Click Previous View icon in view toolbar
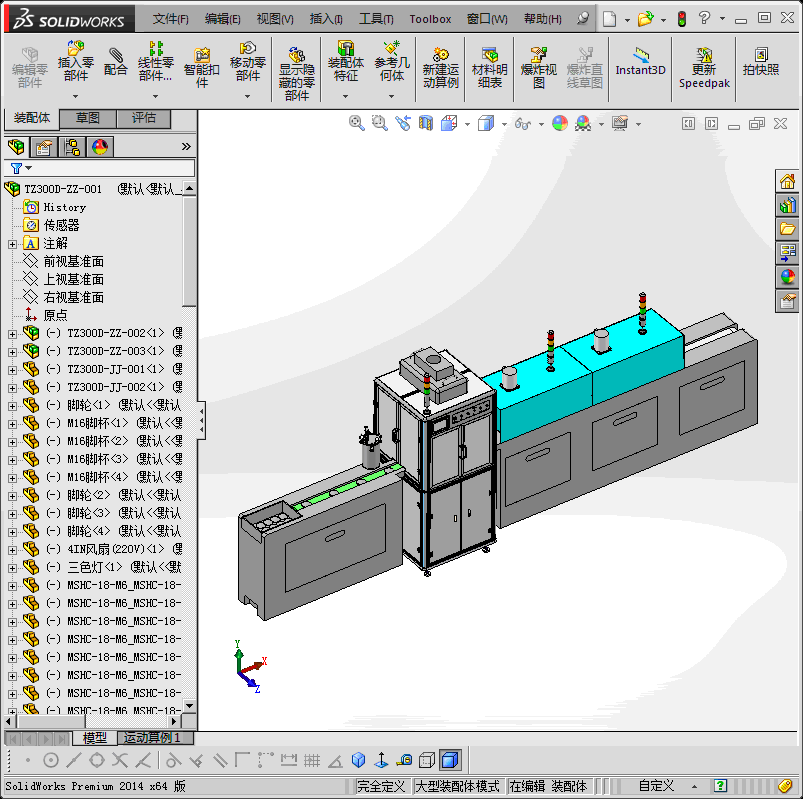803x799 pixels. click(x=403, y=123)
